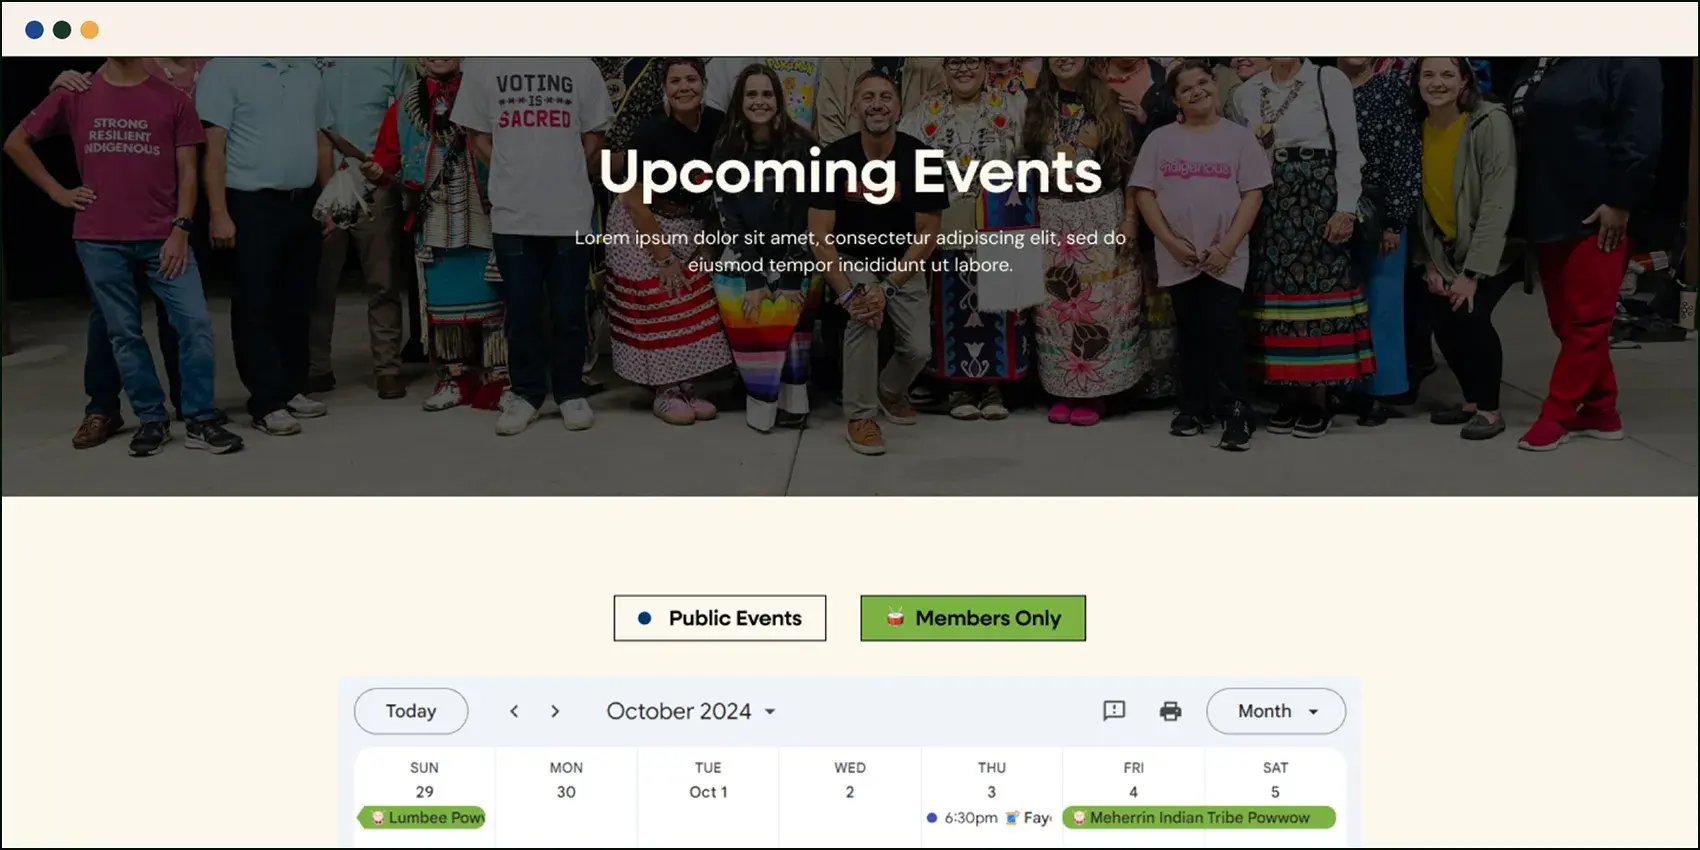Click the arrow beside October 2024

coord(770,711)
